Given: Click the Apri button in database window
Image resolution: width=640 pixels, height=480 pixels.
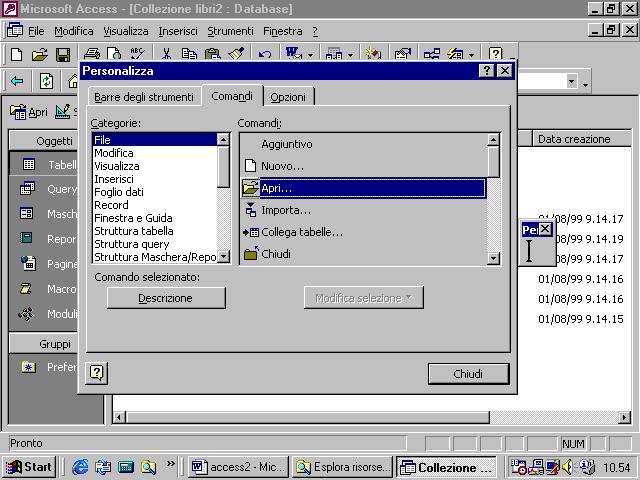Looking at the screenshot, I should [x=29, y=111].
